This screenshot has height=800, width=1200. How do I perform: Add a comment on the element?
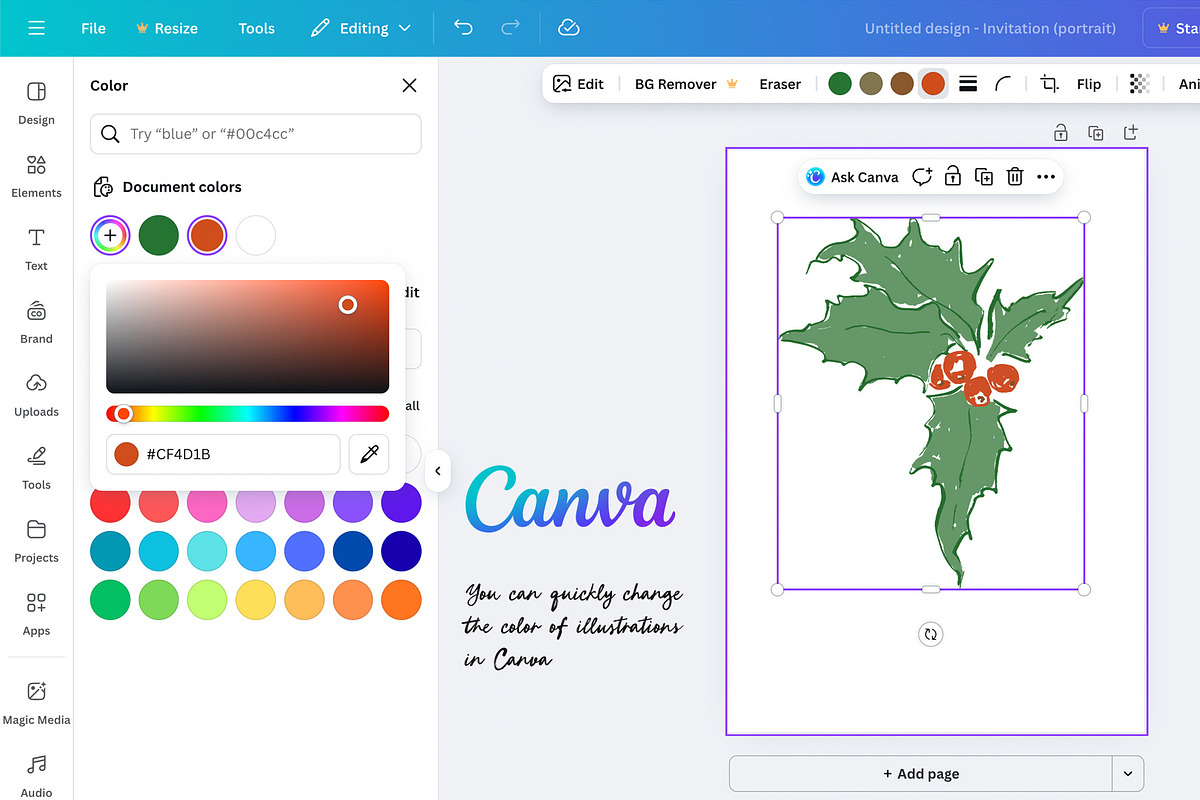pyautogui.click(x=922, y=177)
